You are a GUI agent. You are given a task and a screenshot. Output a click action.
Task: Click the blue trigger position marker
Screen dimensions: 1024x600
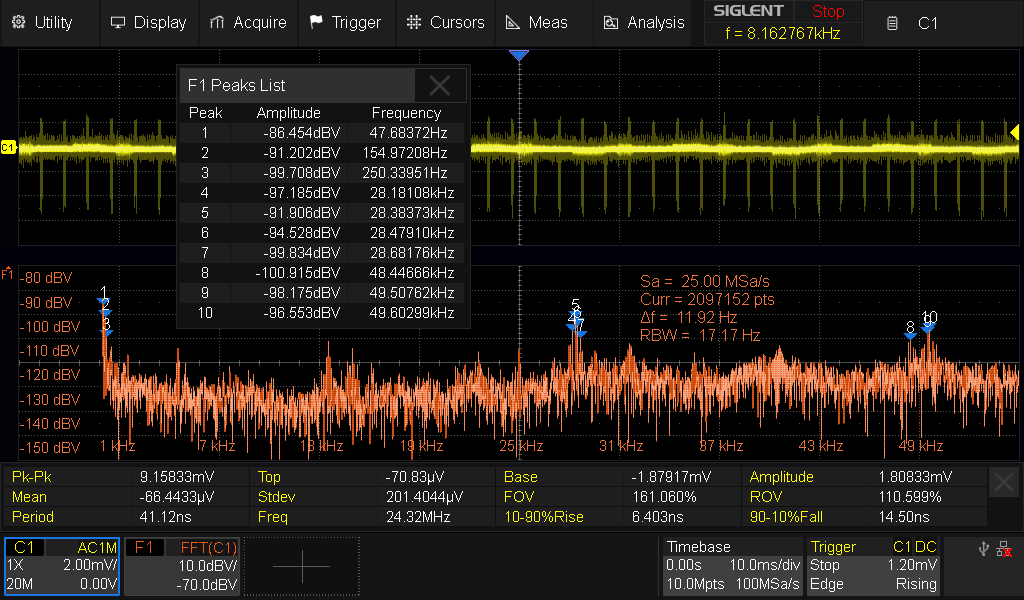point(518,56)
